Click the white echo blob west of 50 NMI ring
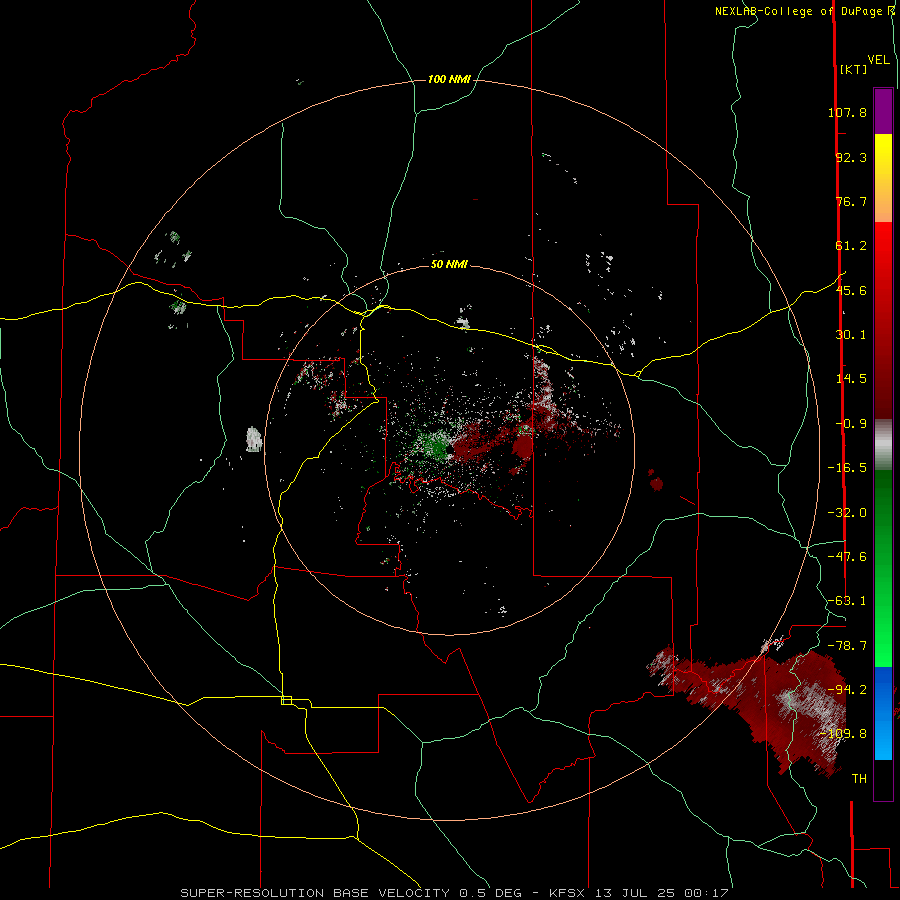This screenshot has width=900, height=900. point(254,439)
